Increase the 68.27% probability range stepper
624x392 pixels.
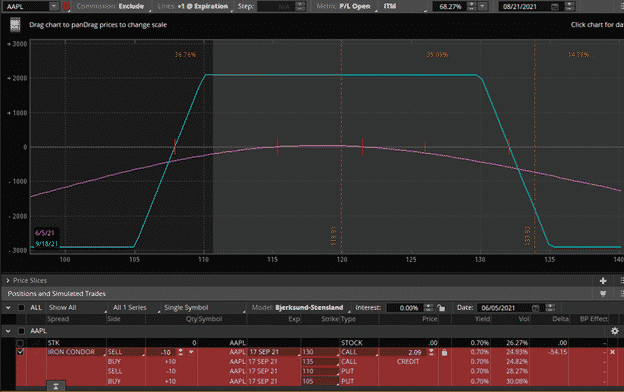pyautogui.click(x=471, y=4)
